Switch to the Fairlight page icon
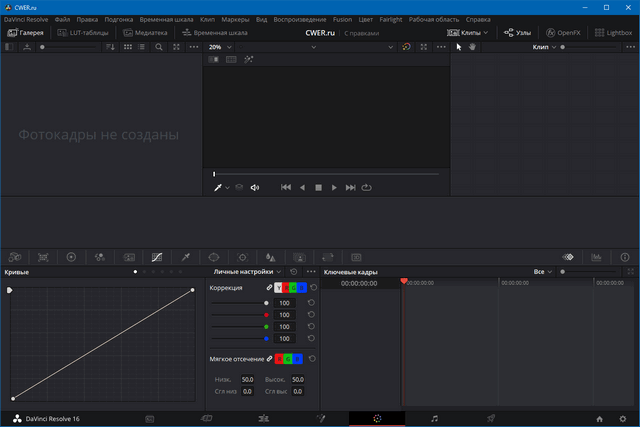 [x=434, y=418]
